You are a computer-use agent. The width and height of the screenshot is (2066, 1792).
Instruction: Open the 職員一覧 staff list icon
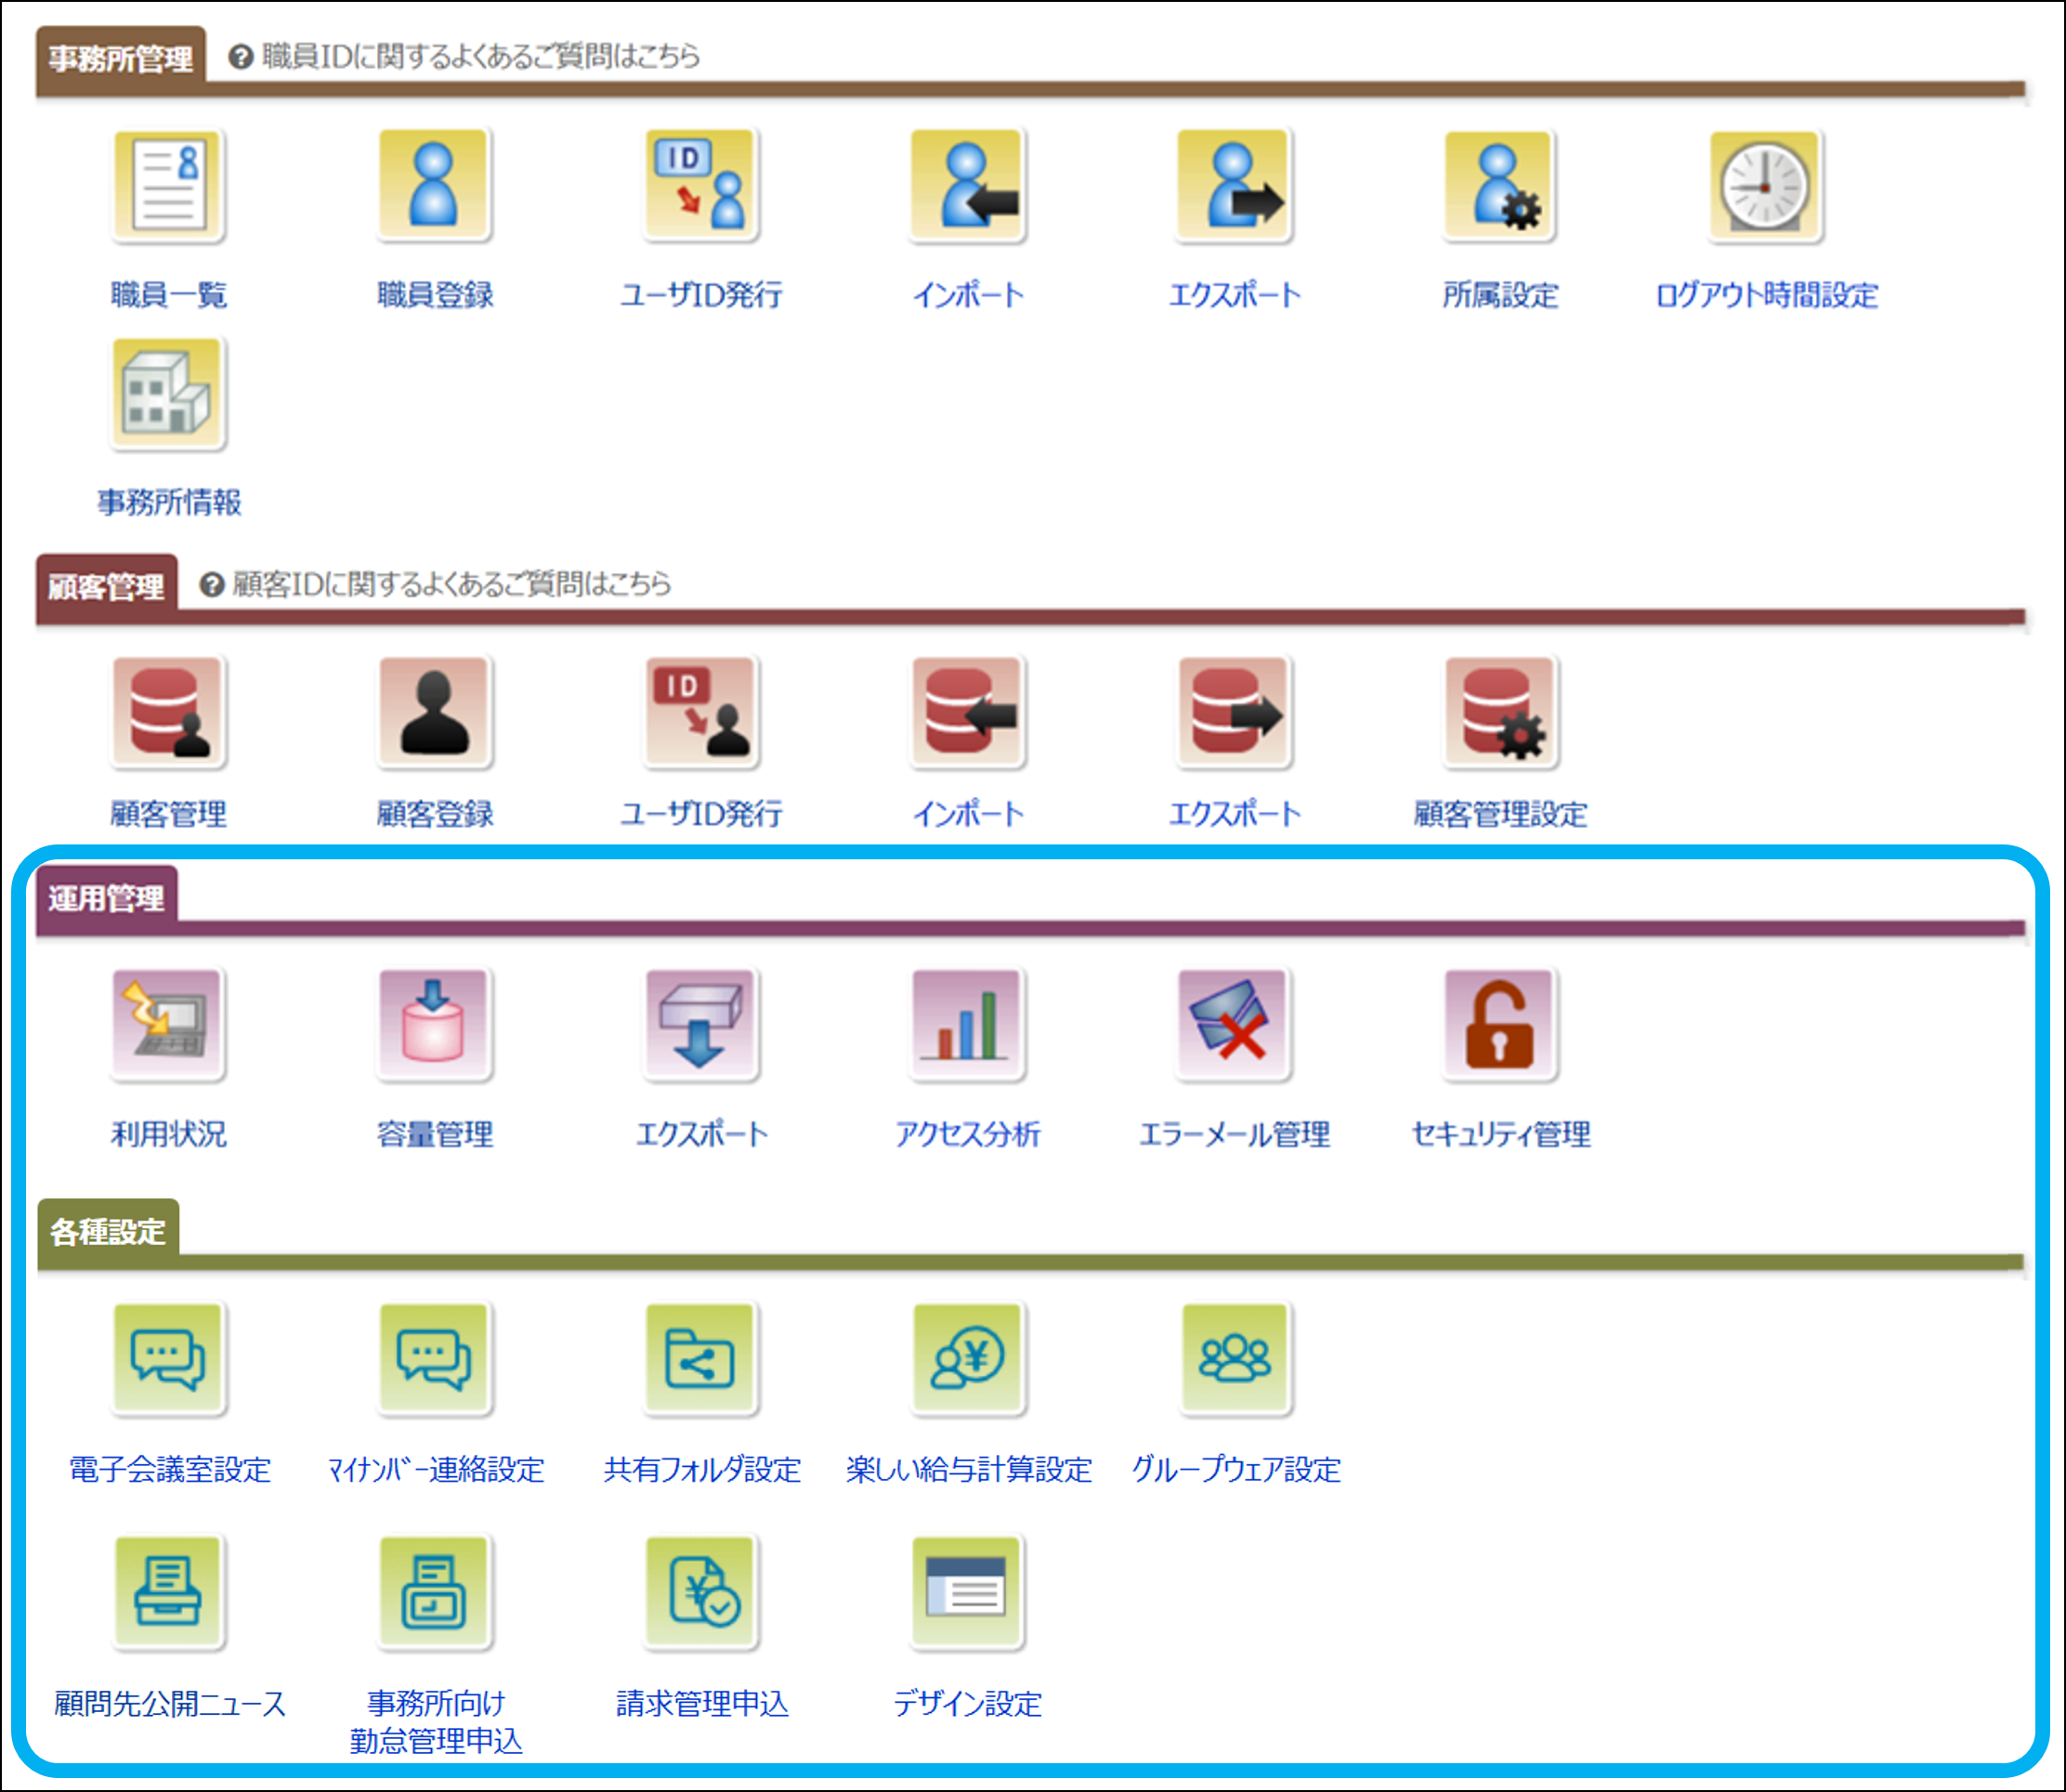(168, 187)
